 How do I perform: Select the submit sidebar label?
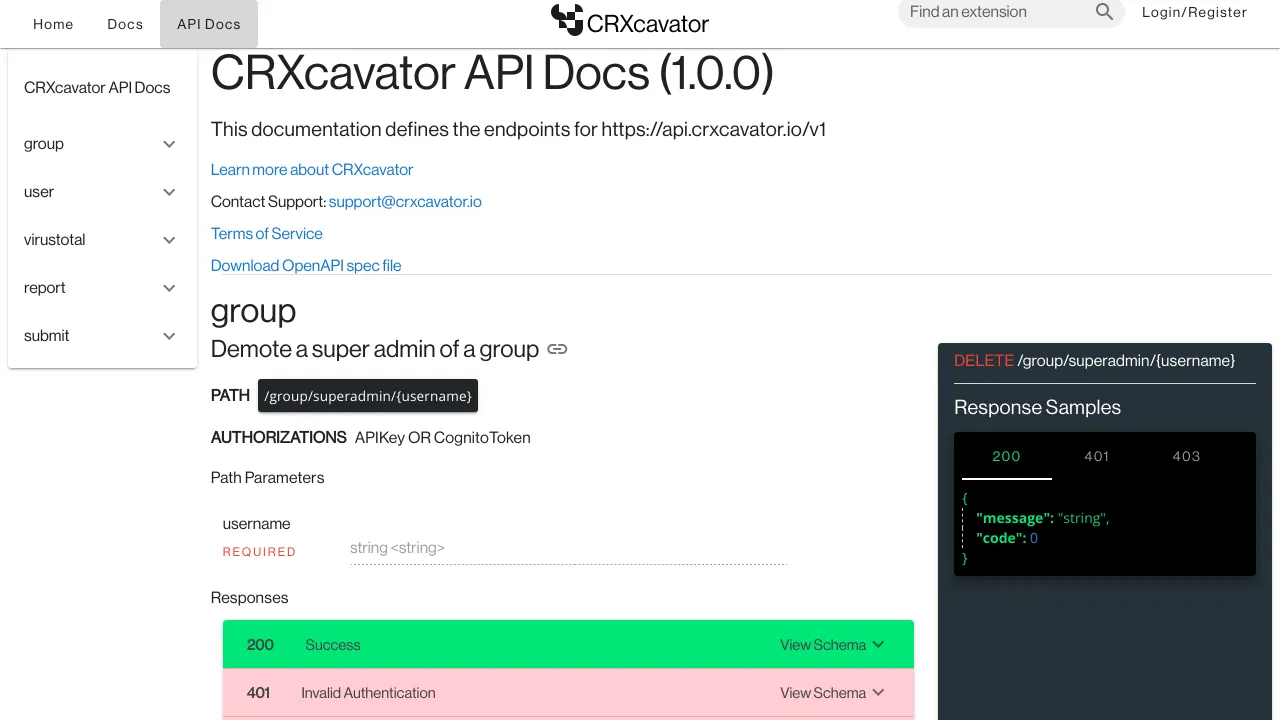click(47, 336)
